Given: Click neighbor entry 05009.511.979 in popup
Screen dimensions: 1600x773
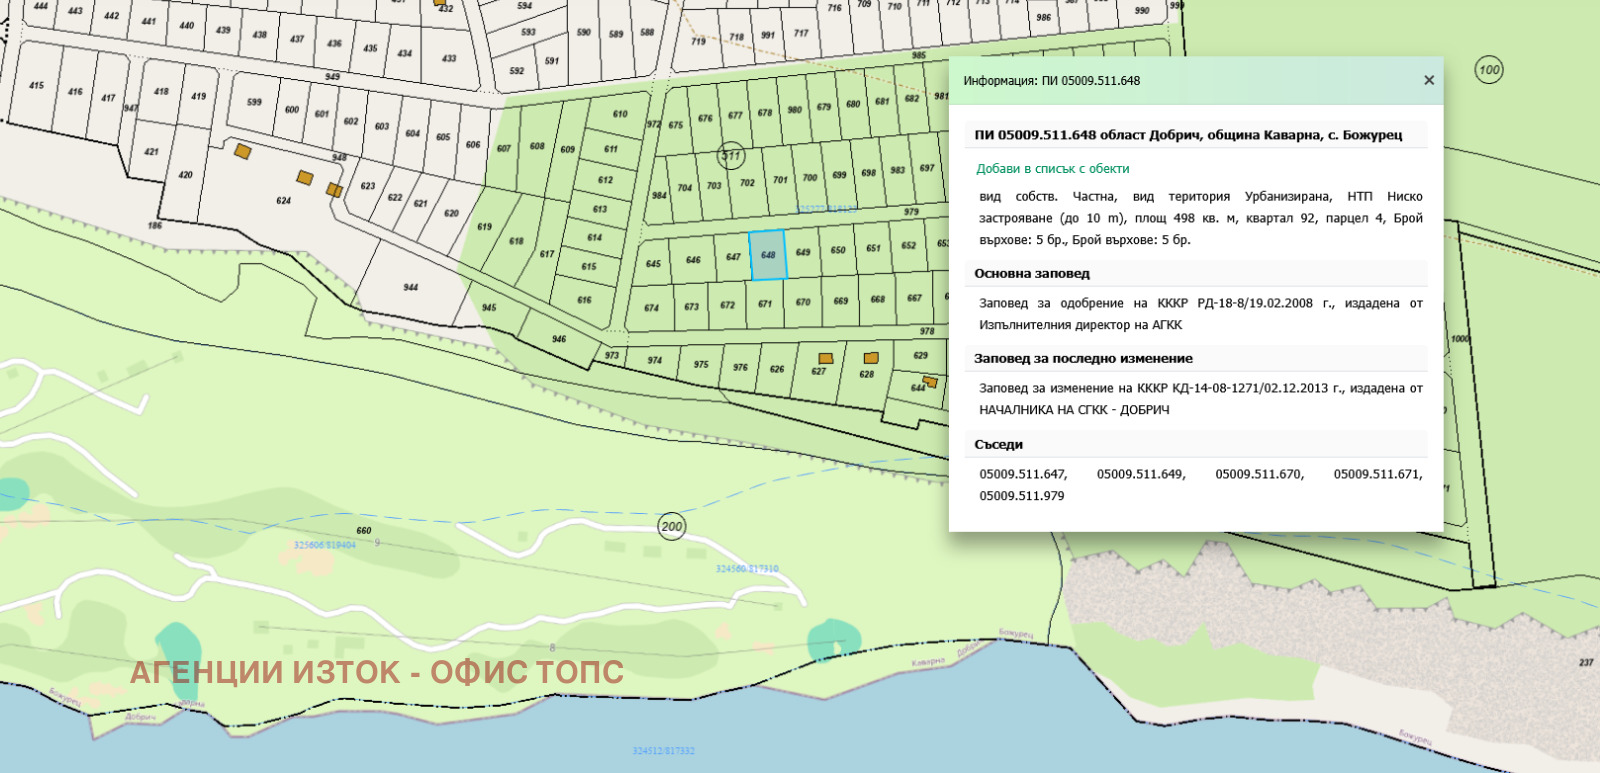Looking at the screenshot, I should point(1021,496).
